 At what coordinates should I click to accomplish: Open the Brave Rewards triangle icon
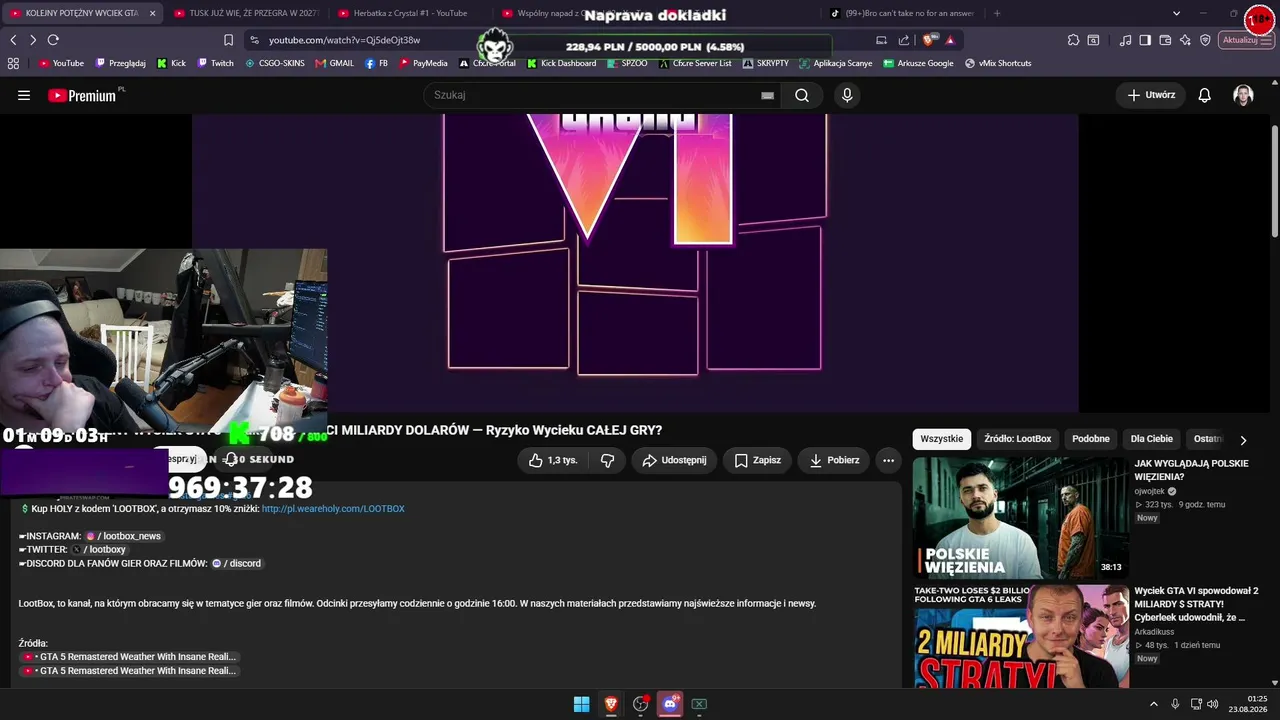click(x=950, y=40)
